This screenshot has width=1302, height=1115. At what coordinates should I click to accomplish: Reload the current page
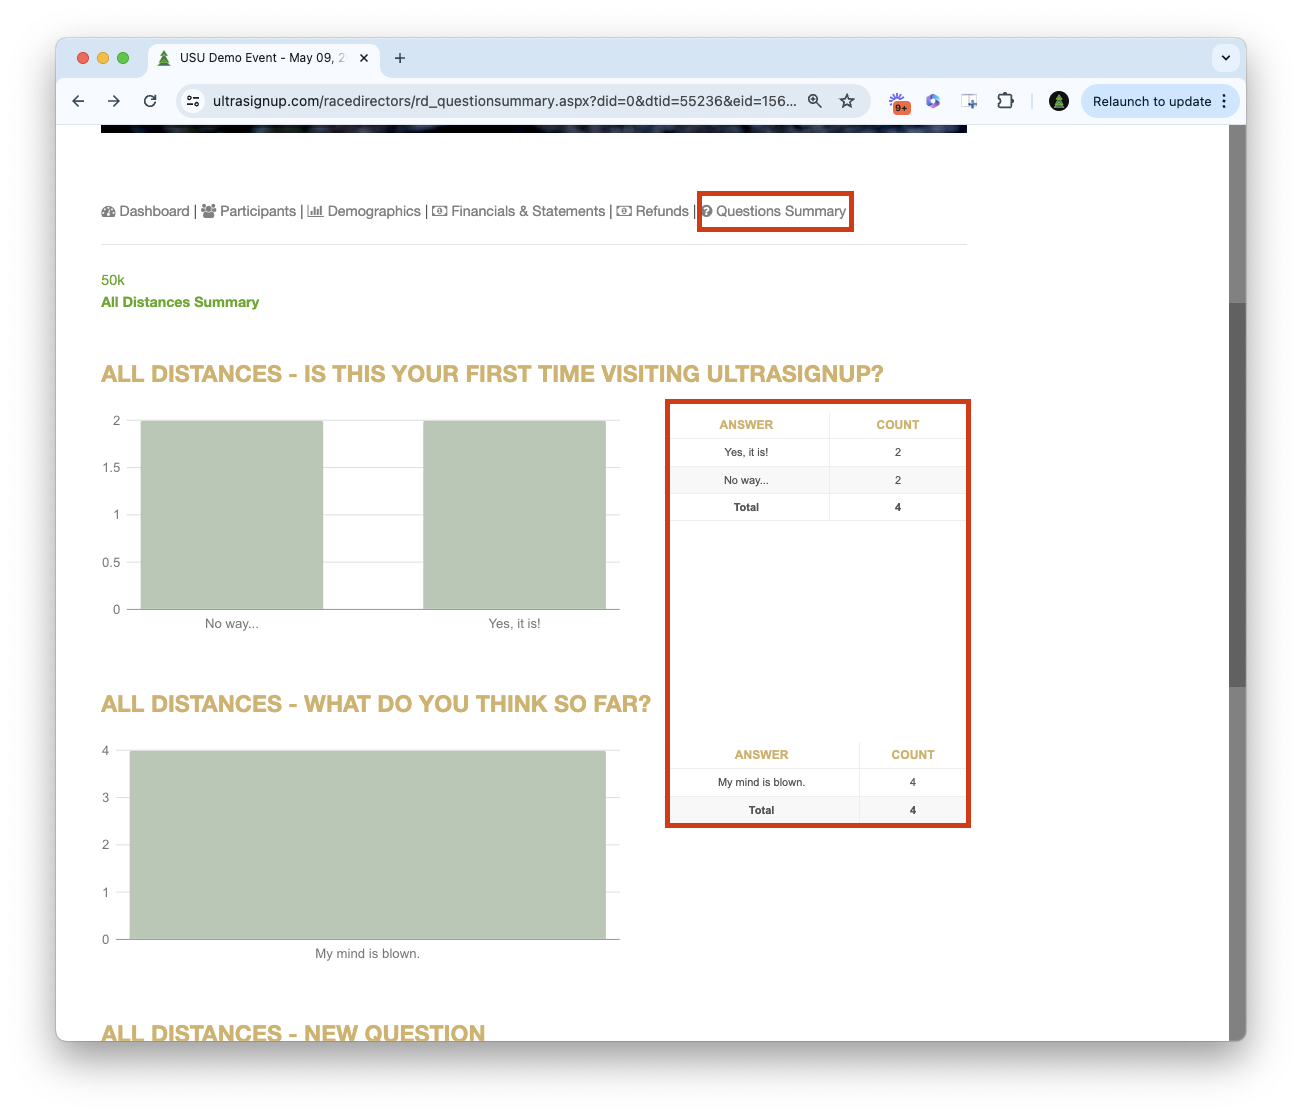150,101
